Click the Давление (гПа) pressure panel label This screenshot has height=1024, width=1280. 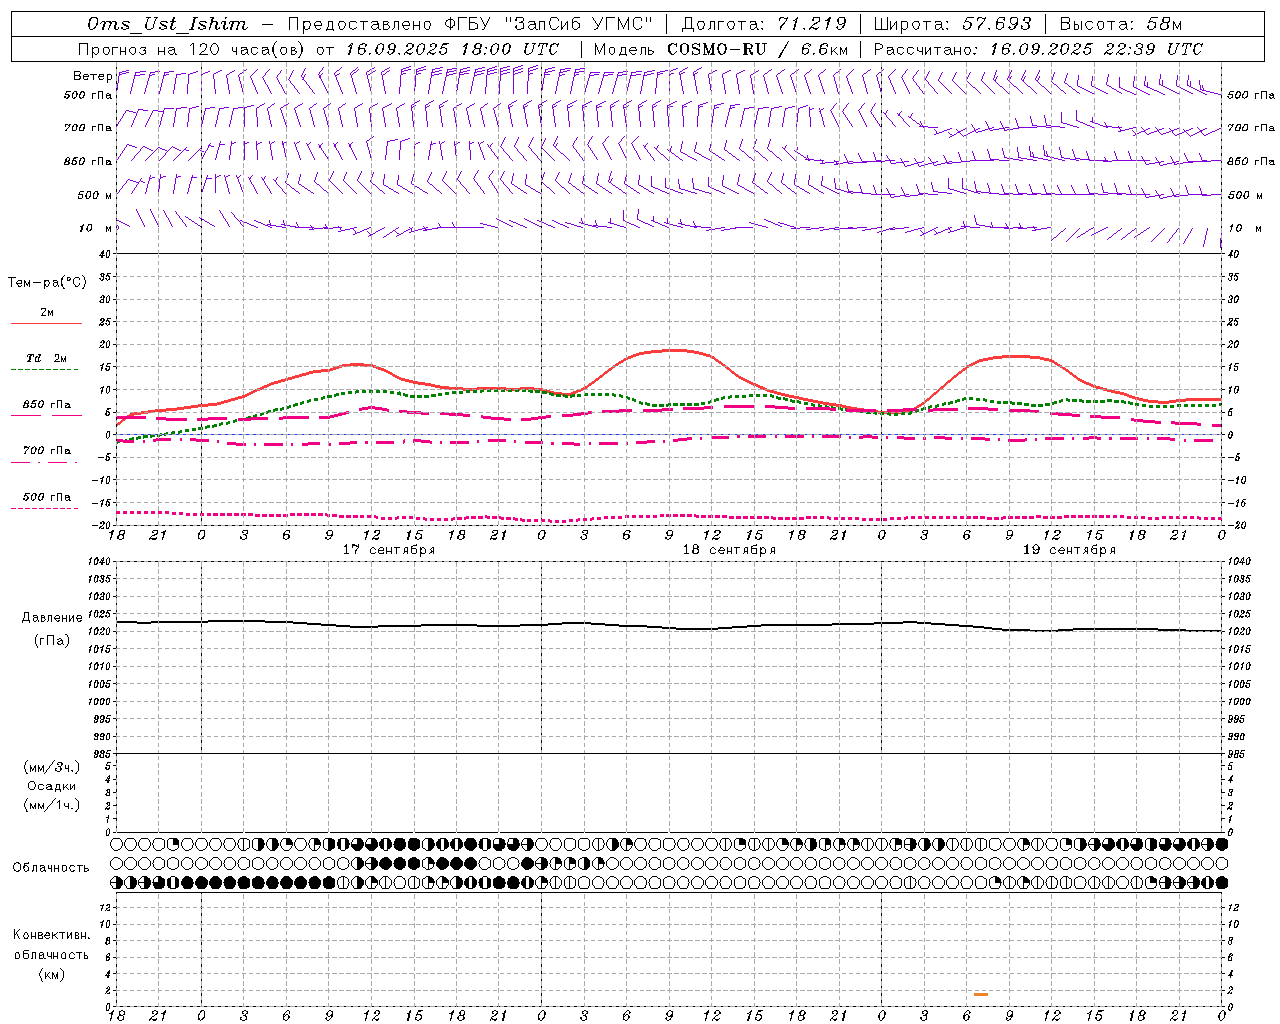(x=51, y=629)
